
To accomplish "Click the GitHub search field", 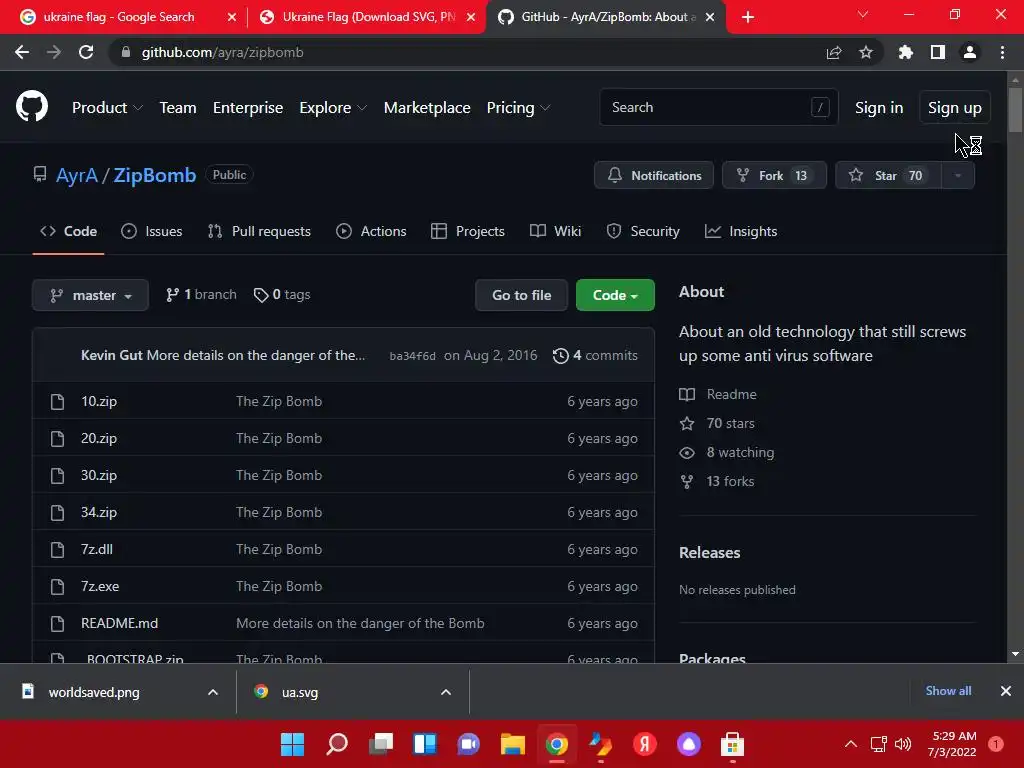I will coord(718,107).
